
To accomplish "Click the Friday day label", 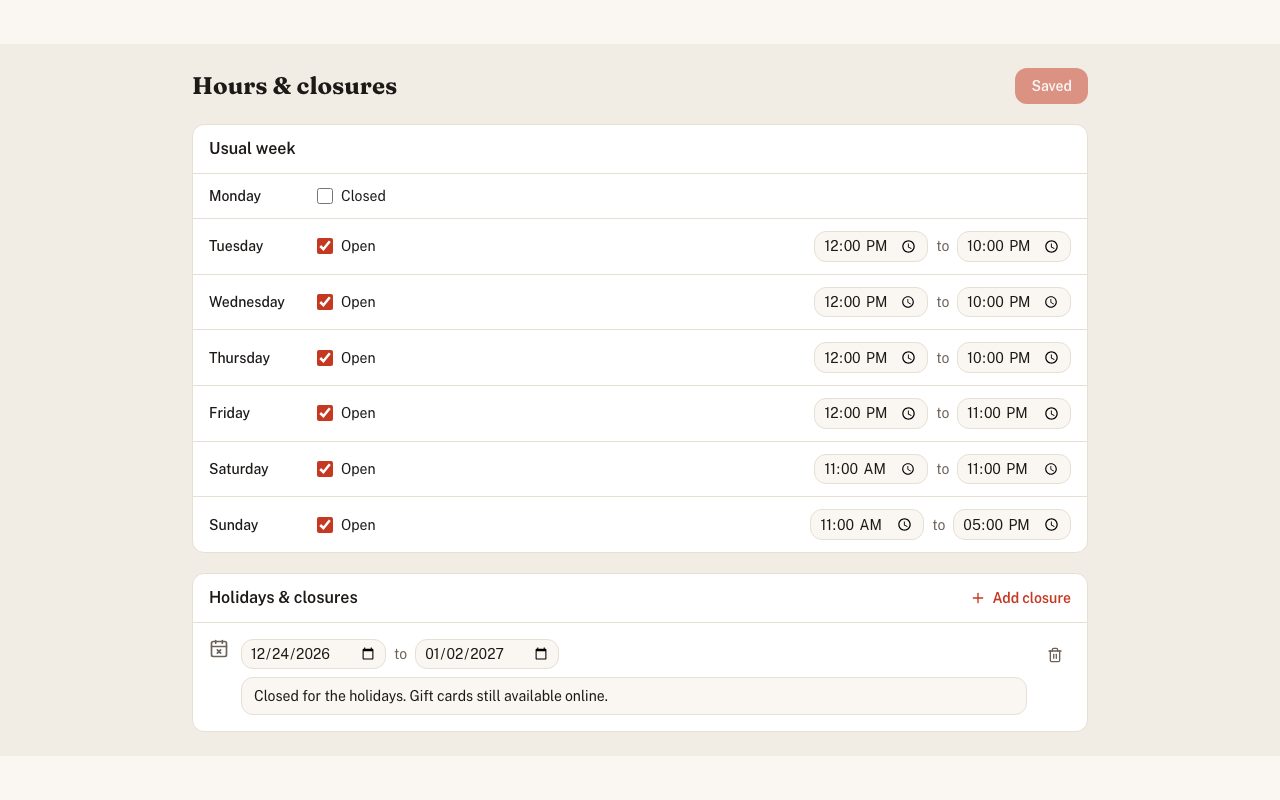I will 230,413.
